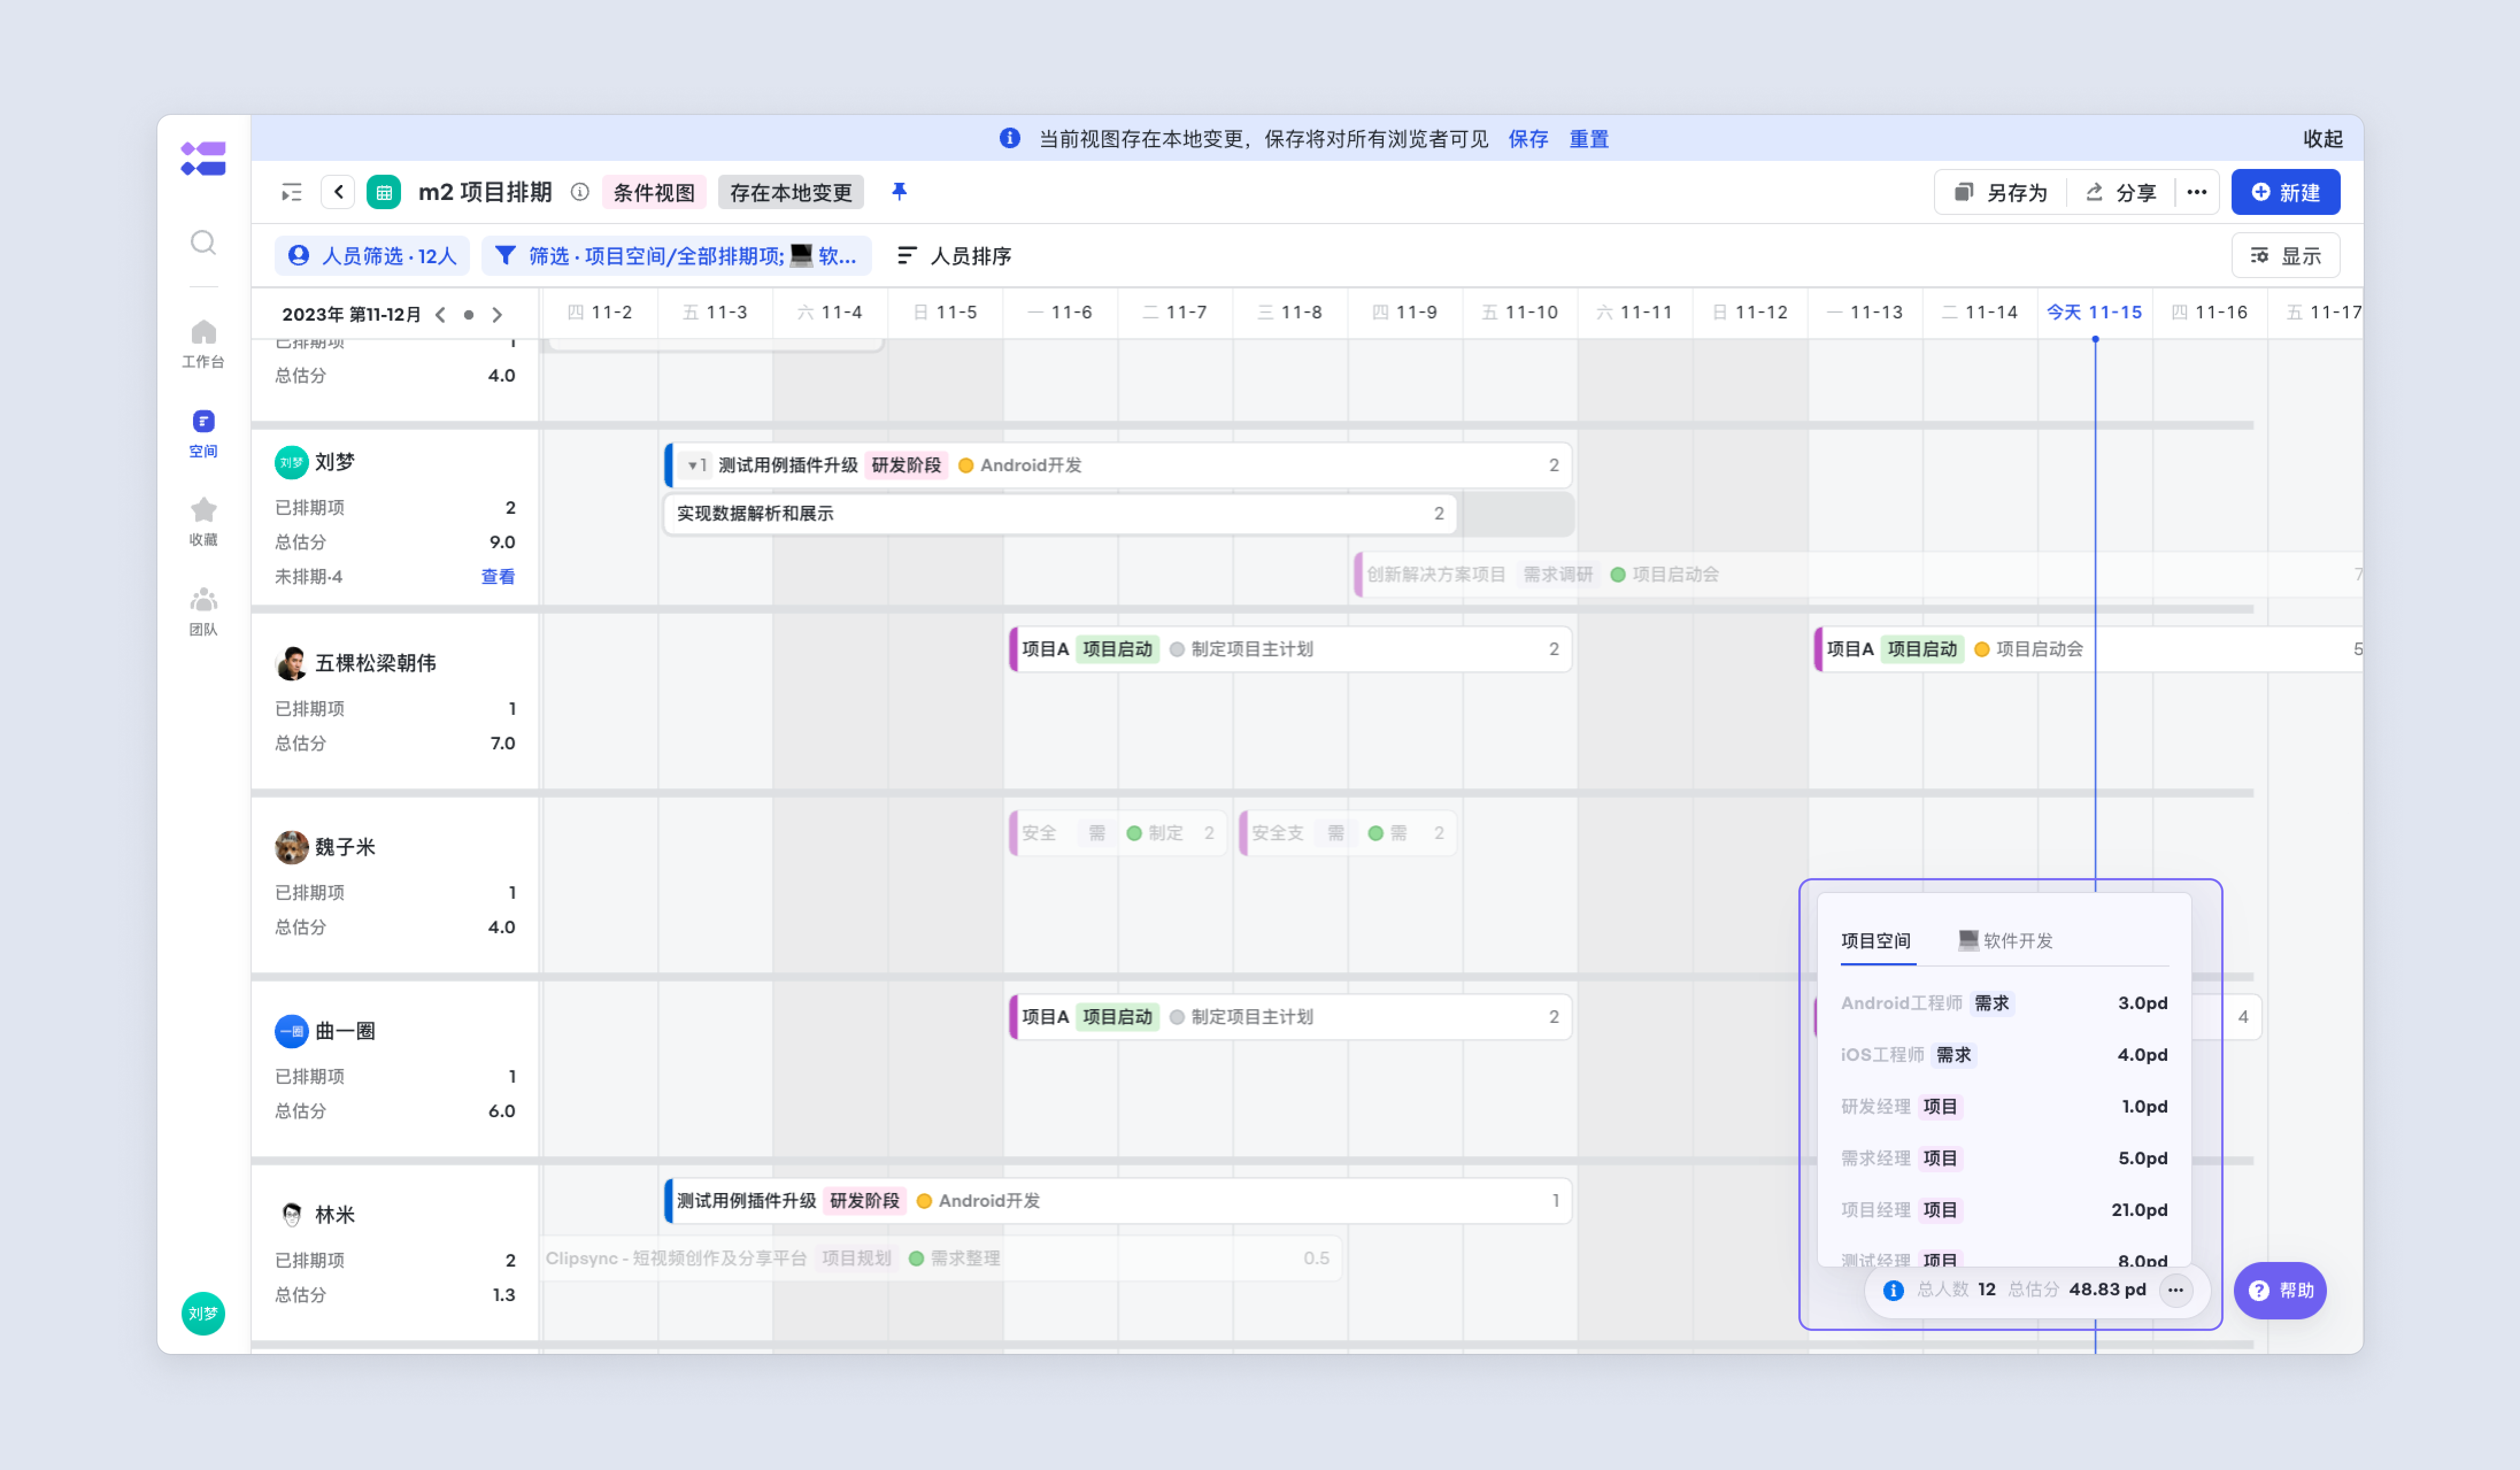Click the green calendar view icon
Image resolution: width=2520 pixels, height=1470 pixels.
pyautogui.click(x=384, y=192)
